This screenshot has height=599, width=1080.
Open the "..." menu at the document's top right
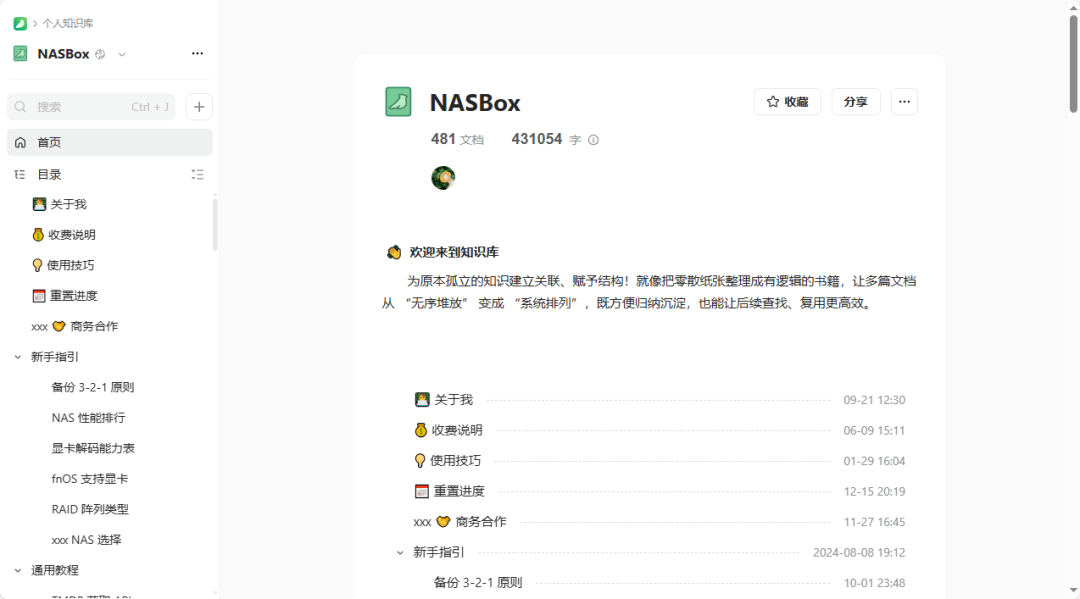904,101
